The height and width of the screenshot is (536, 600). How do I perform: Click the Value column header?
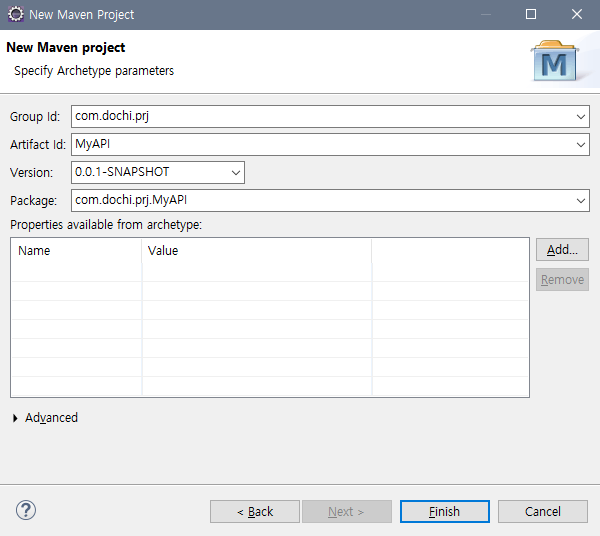(256, 251)
